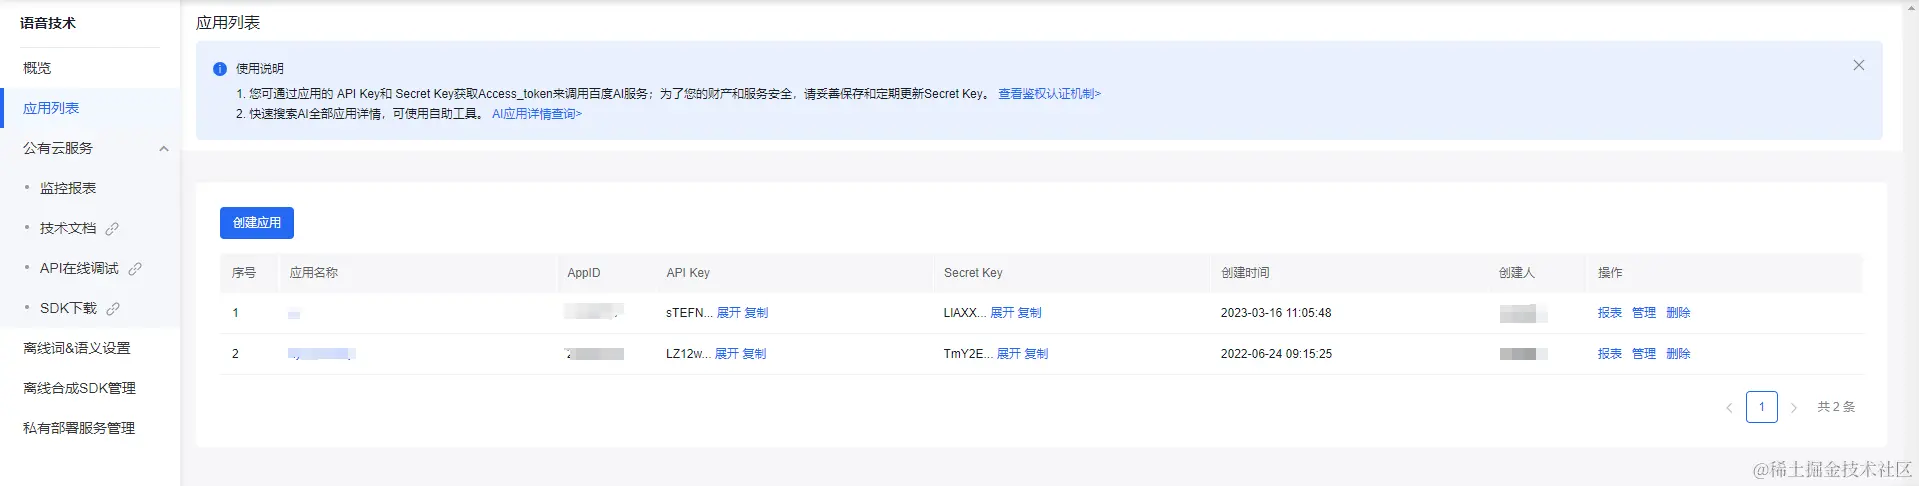Open SDK下载 submenu item
Screen dimensions: 1919x486
click(x=68, y=308)
